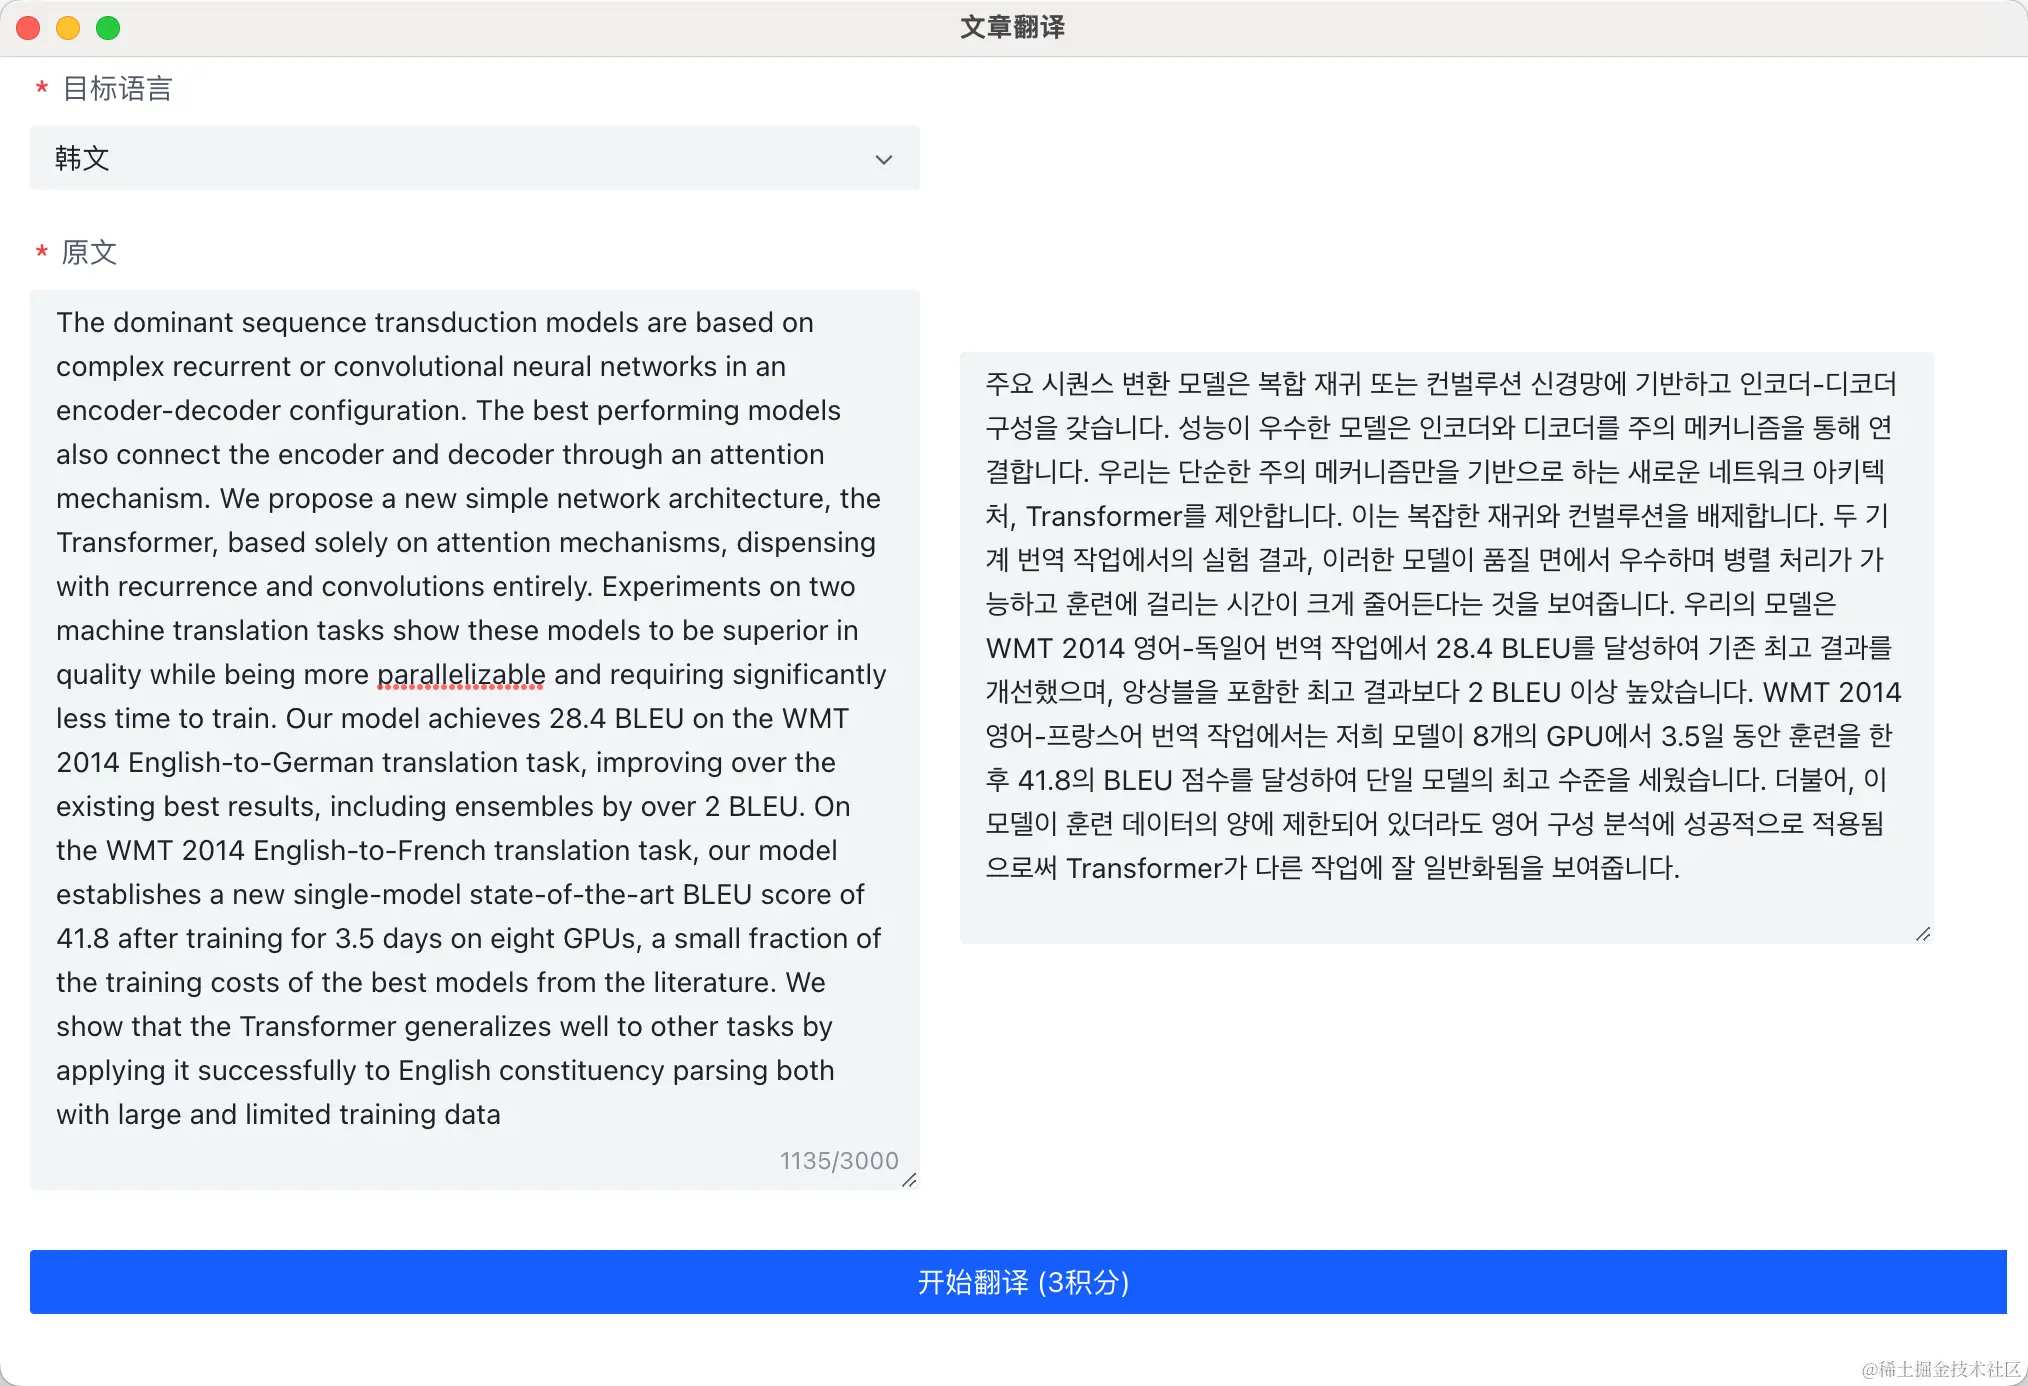The width and height of the screenshot is (2028, 1386).
Task: Click inside the Korean translation output area
Action: 1446,647
